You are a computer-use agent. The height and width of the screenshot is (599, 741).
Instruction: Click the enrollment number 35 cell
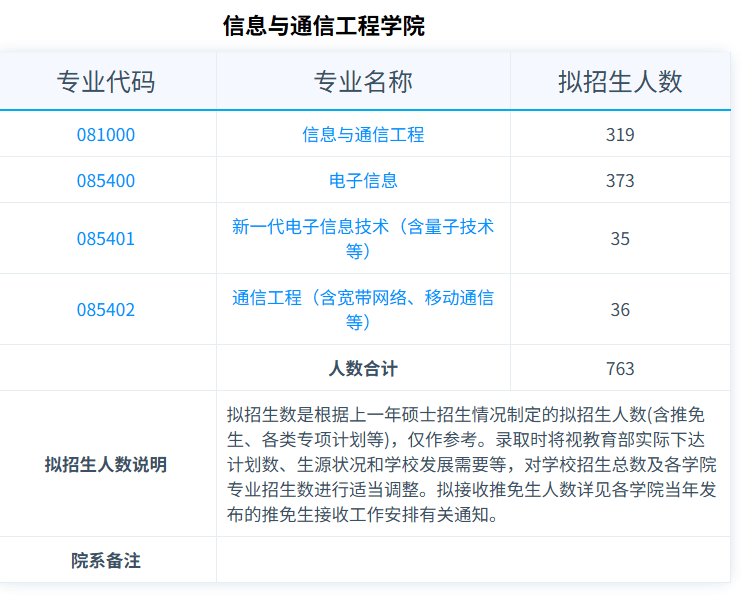point(620,239)
